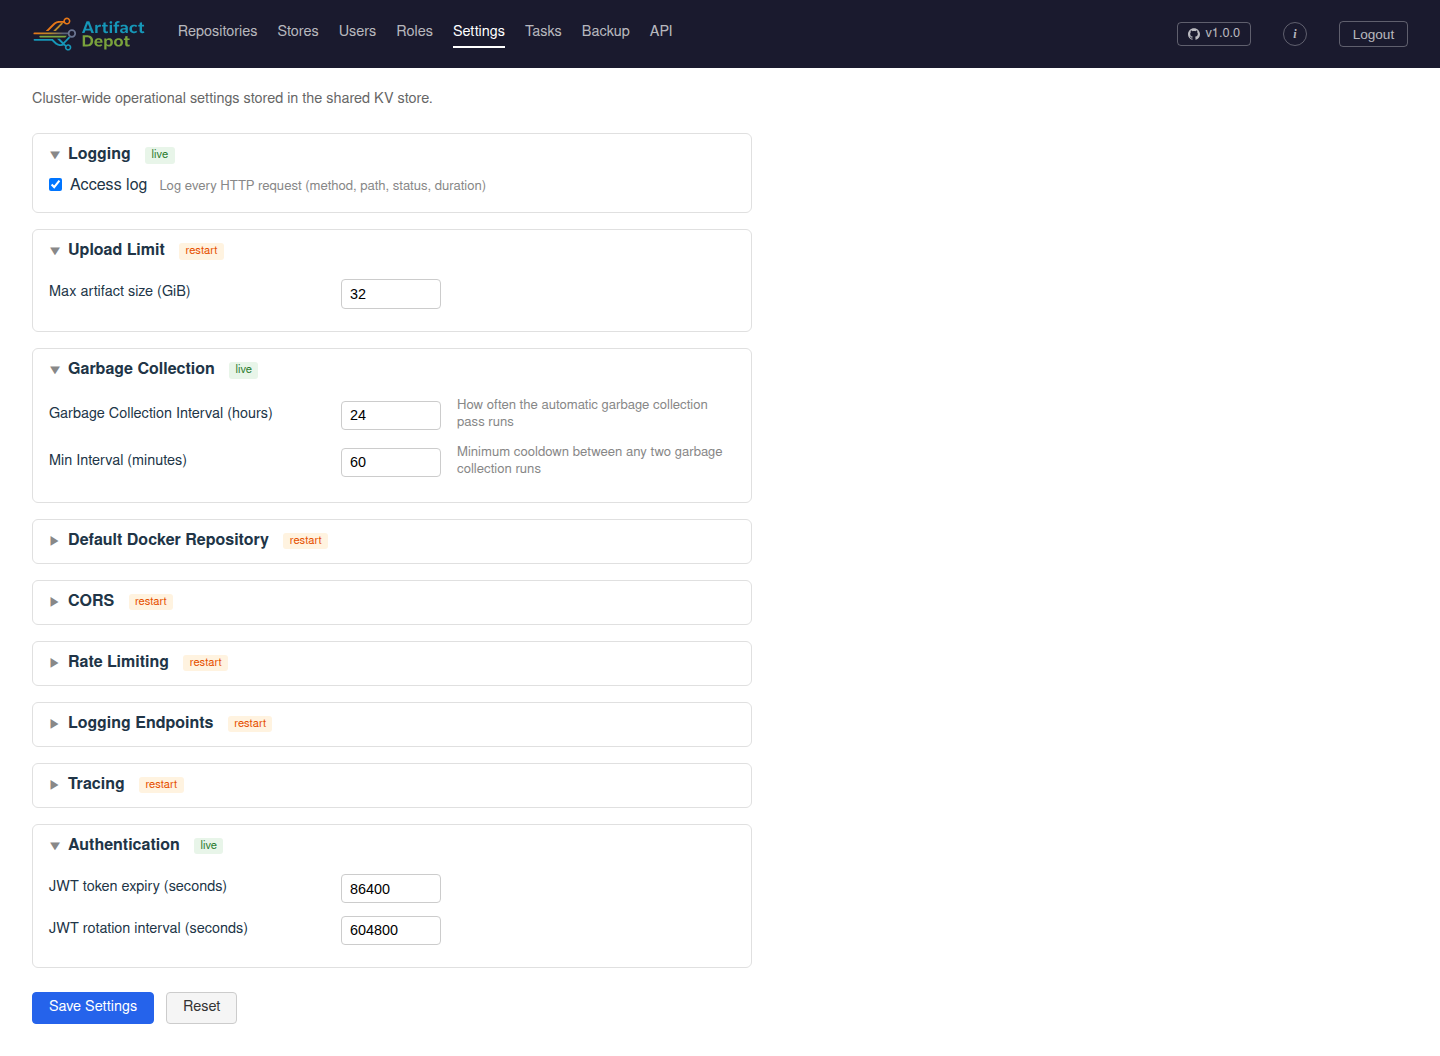Click the Artifact Depot logo
The width and height of the screenshot is (1440, 1056).
(88, 34)
